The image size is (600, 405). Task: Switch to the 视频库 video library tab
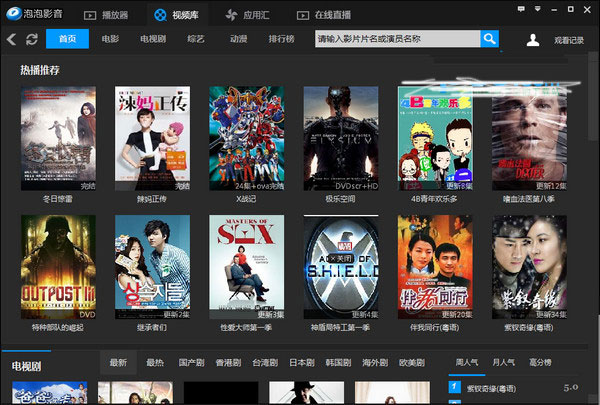[176, 15]
